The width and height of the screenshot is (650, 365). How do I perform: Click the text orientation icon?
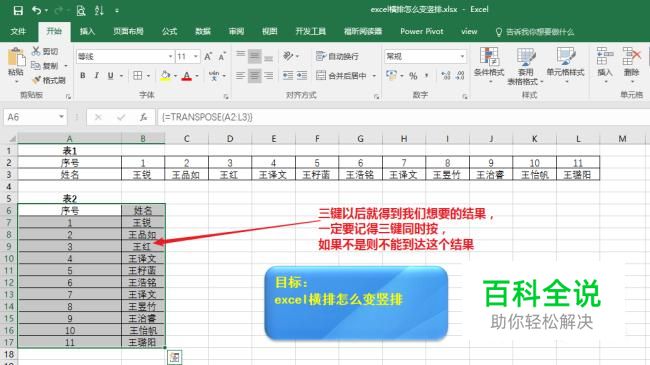point(289,56)
